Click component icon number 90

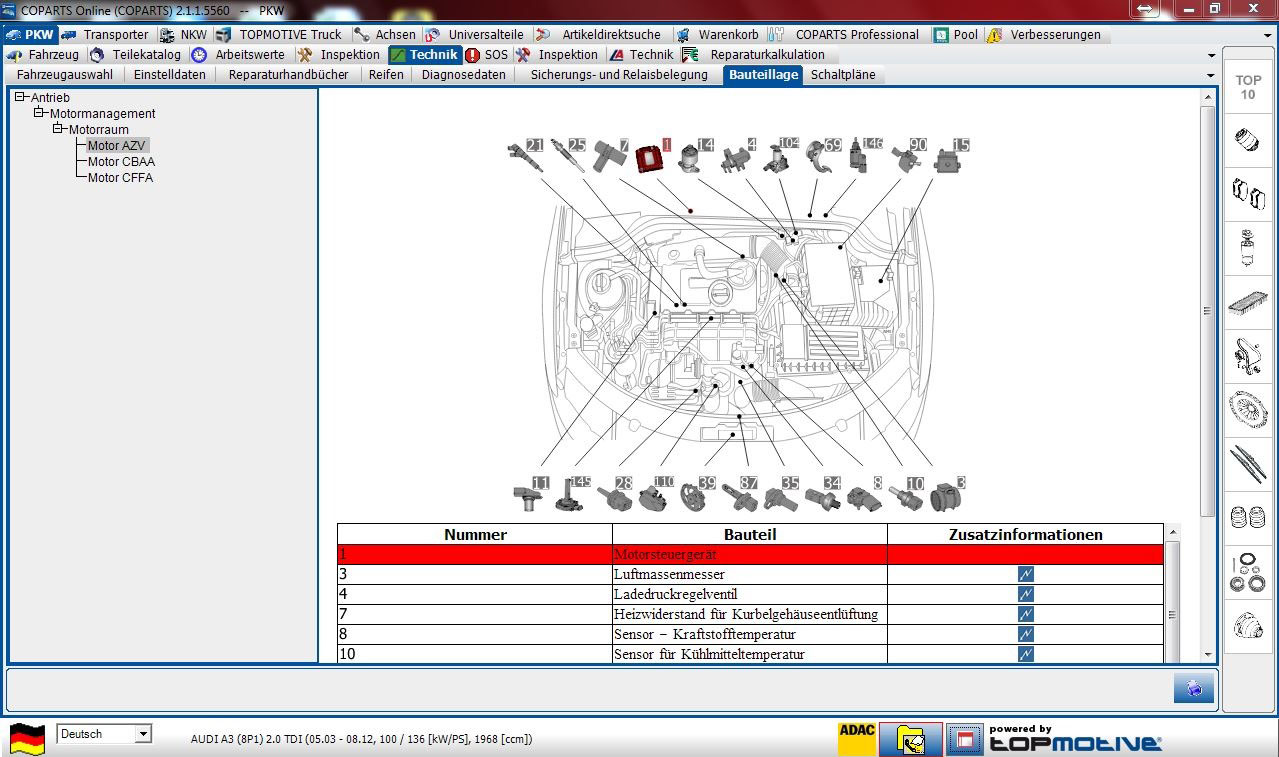click(x=909, y=155)
